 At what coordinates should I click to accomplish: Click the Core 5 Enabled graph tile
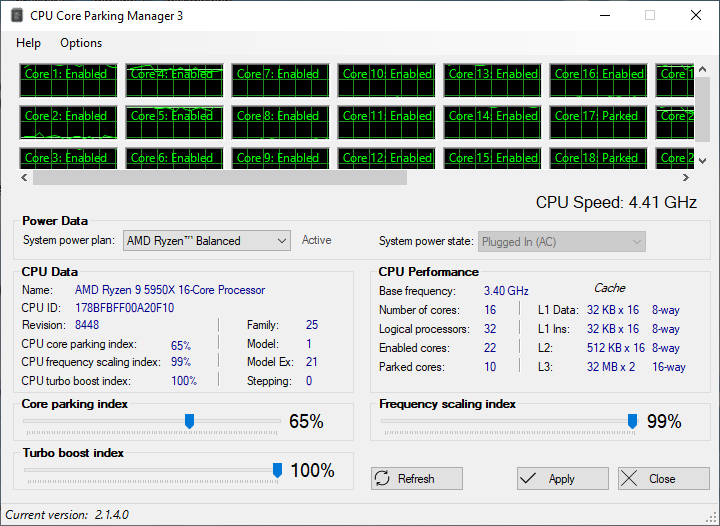[x=171, y=122]
